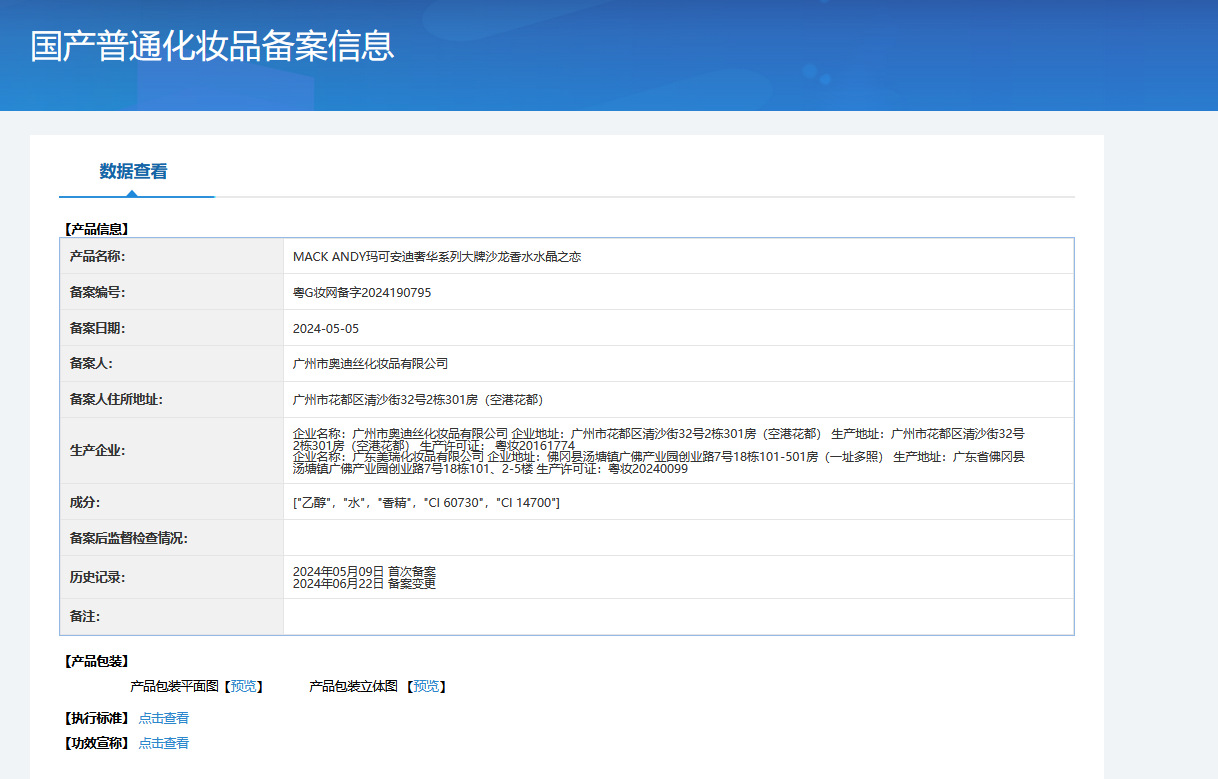The width and height of the screenshot is (1218, 779).
Task: Click the ingredients list starting with 乙醇
Action: 426,502
